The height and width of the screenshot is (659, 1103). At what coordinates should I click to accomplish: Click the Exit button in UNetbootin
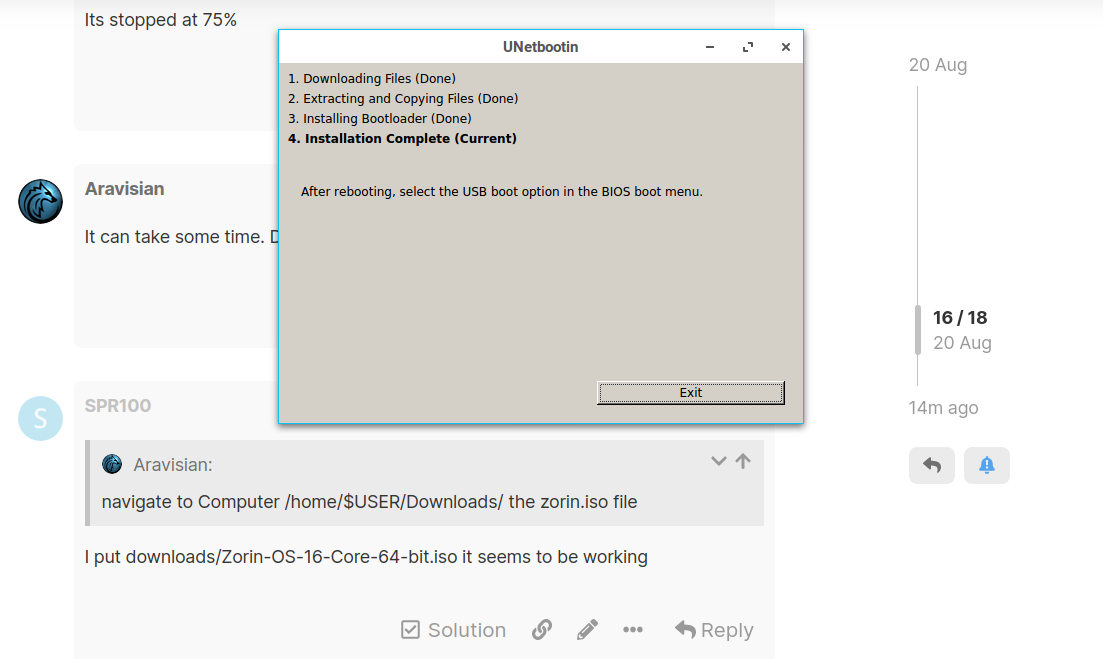coord(690,392)
